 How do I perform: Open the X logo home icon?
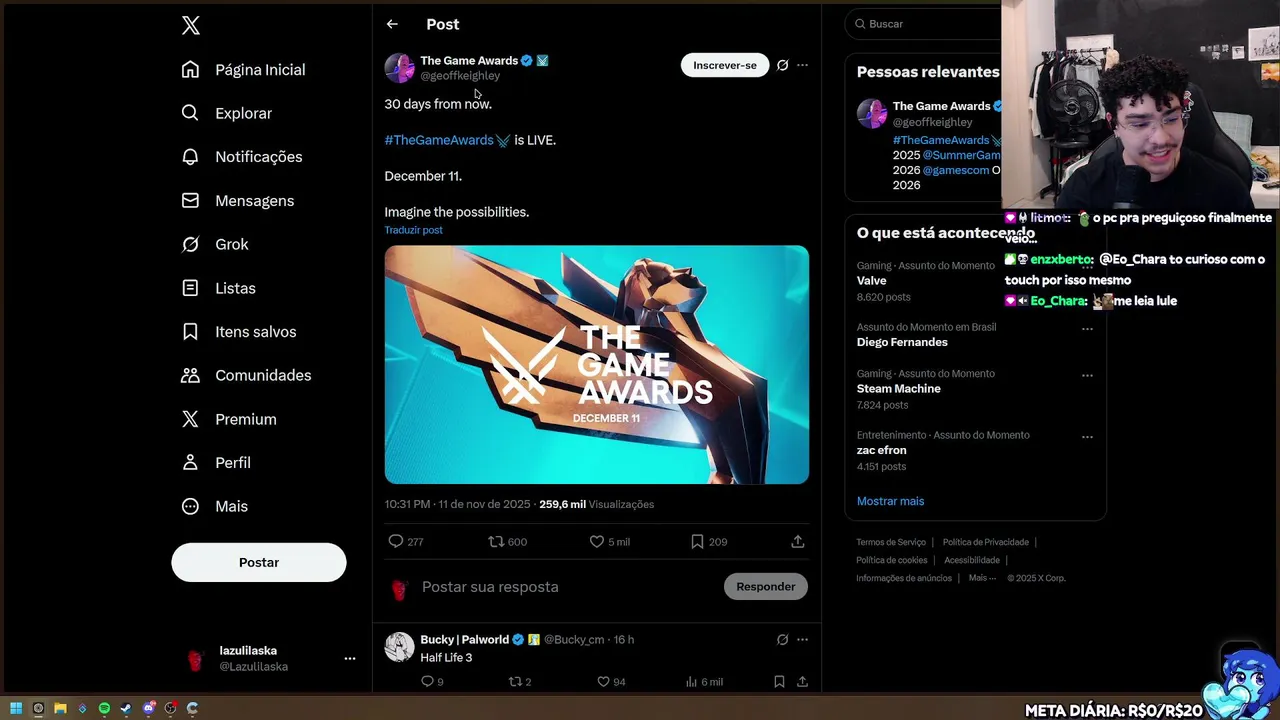[191, 26]
